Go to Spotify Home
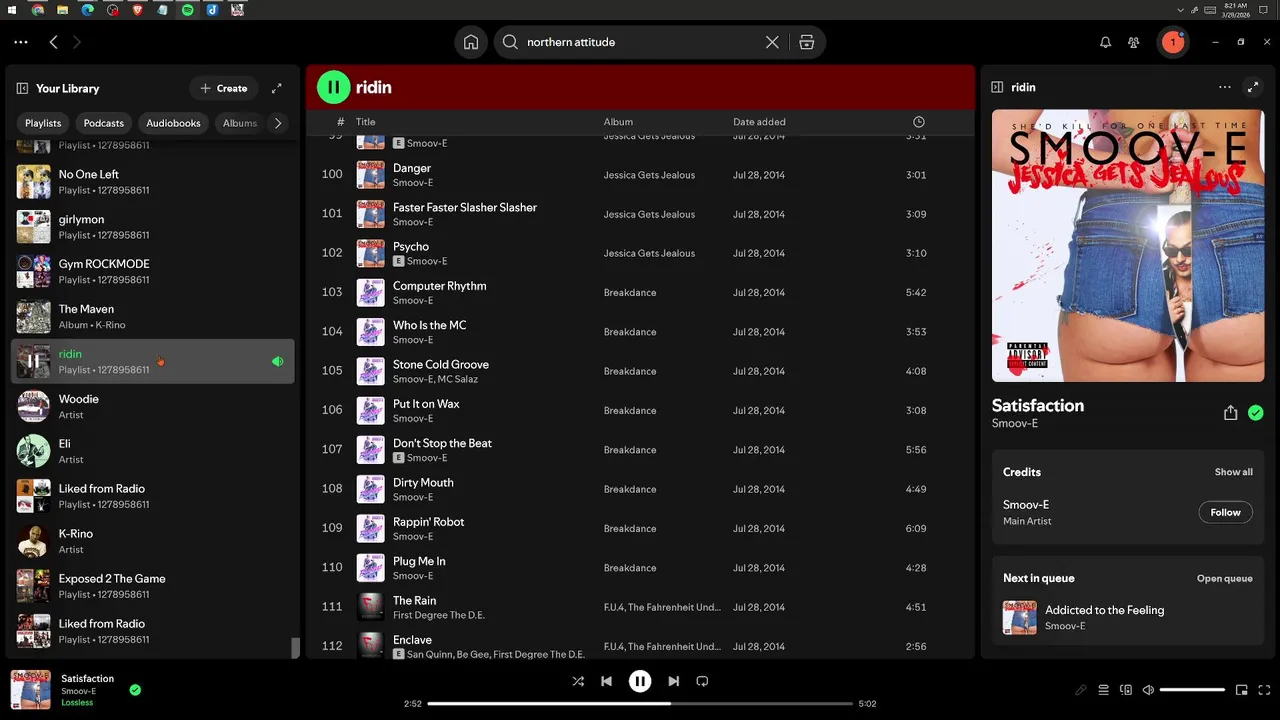The height and width of the screenshot is (720, 1280). pyautogui.click(x=471, y=42)
